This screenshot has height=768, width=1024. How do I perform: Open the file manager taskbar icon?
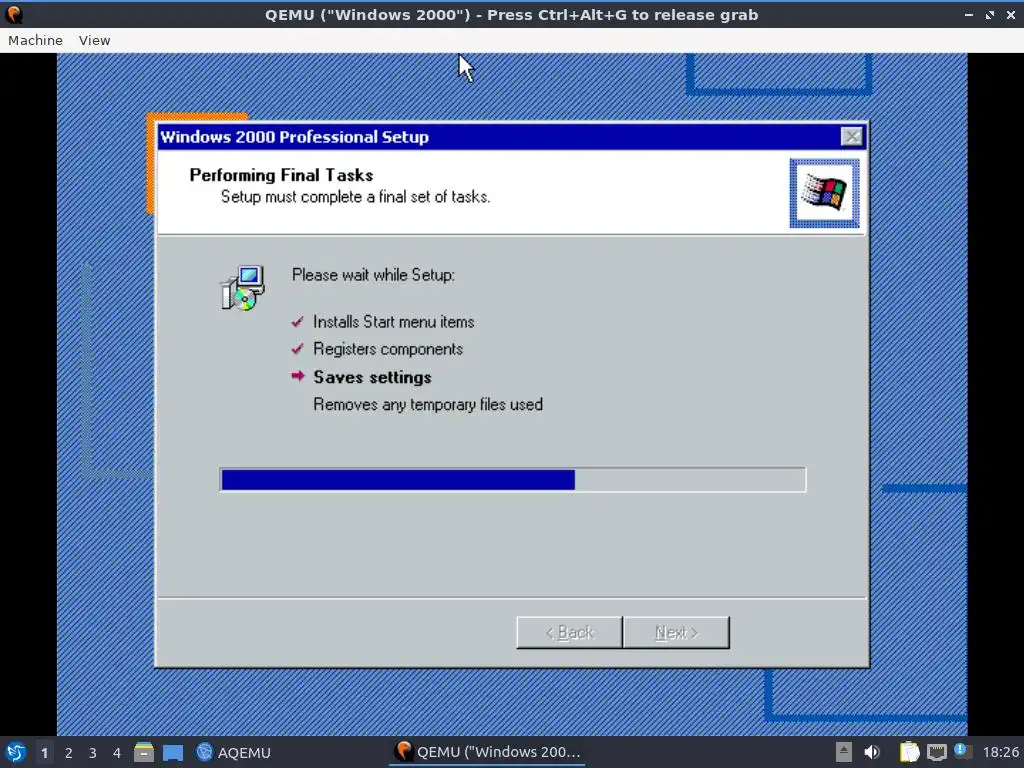pos(144,752)
